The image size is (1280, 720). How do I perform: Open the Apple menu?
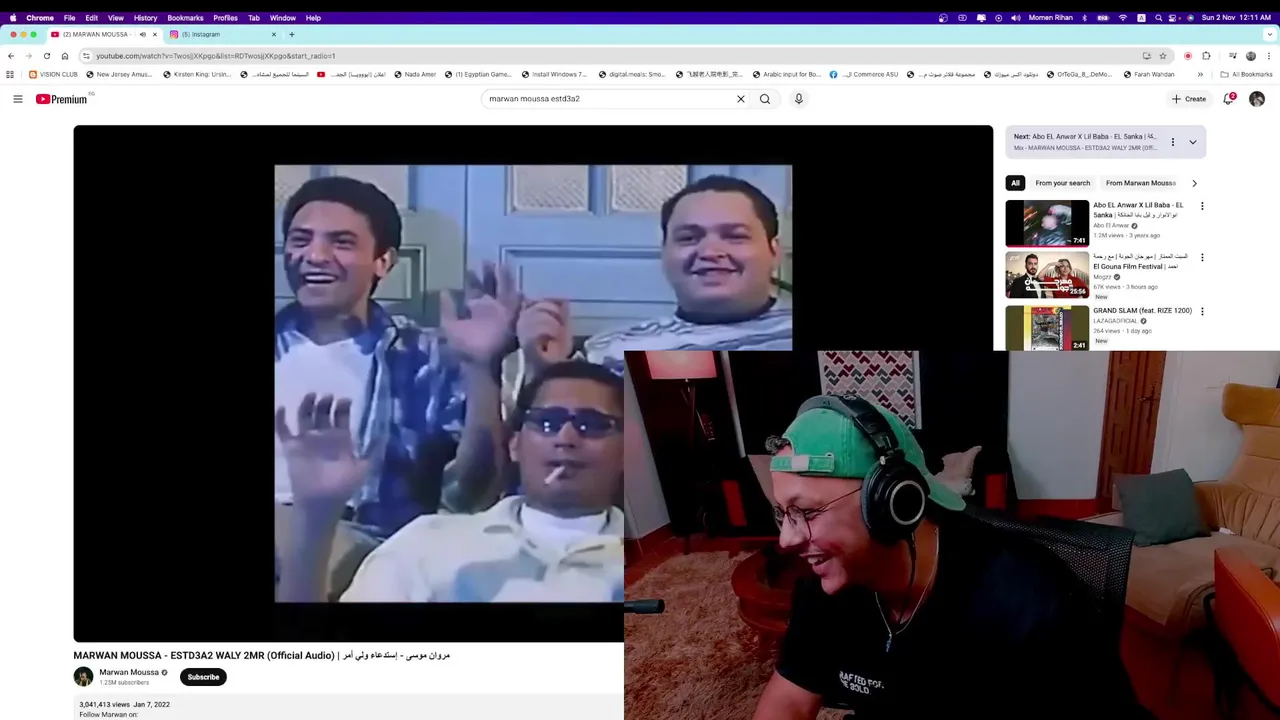coord(13,18)
